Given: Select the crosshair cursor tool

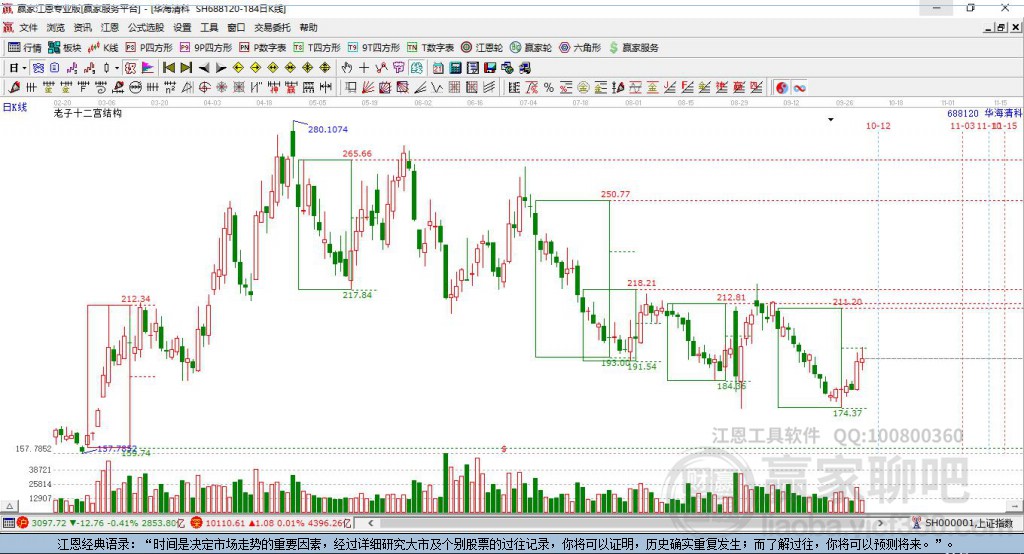Looking at the screenshot, I should tap(364, 67).
